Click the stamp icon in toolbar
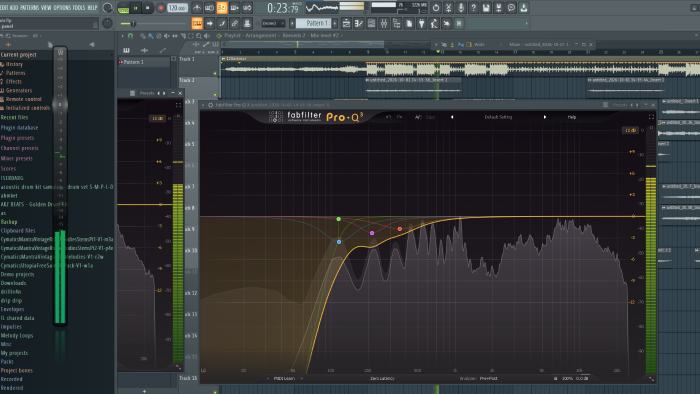 point(247,23)
